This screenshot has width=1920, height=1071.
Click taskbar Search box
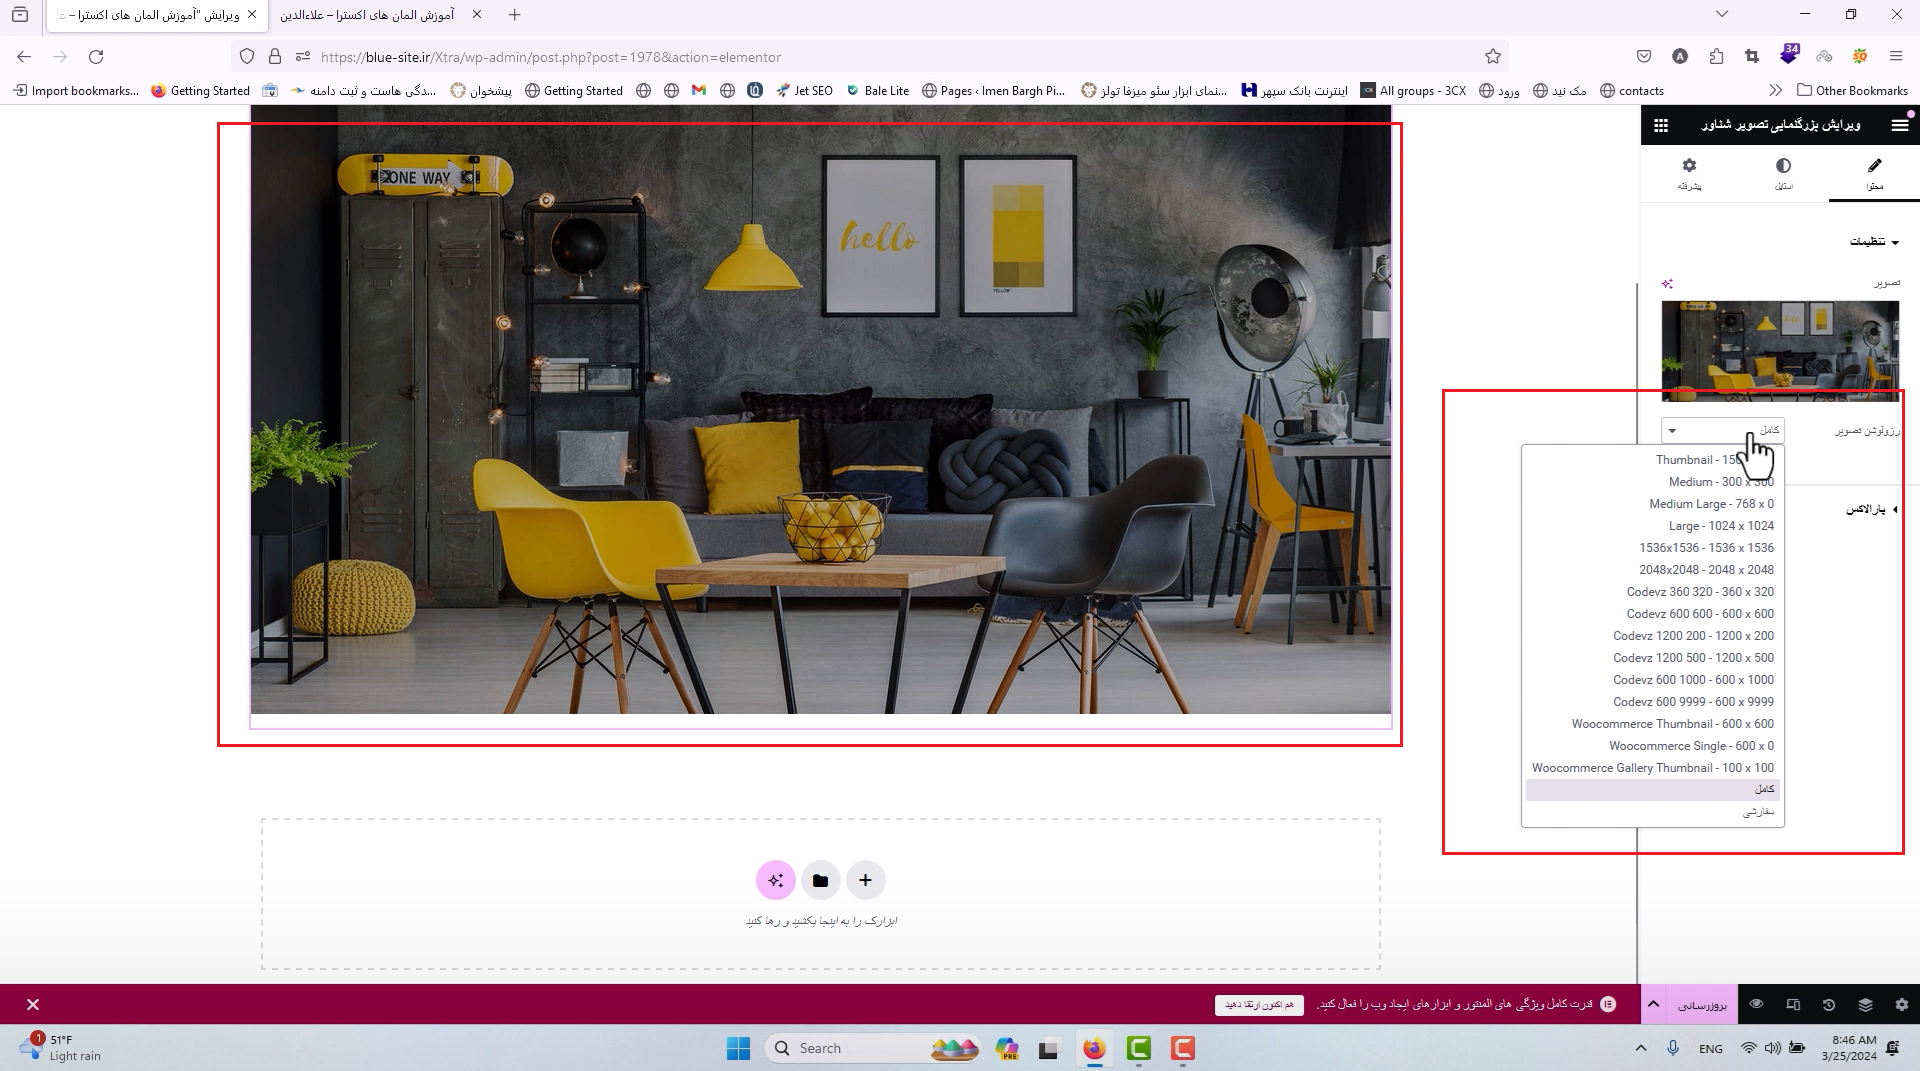coord(872,1048)
